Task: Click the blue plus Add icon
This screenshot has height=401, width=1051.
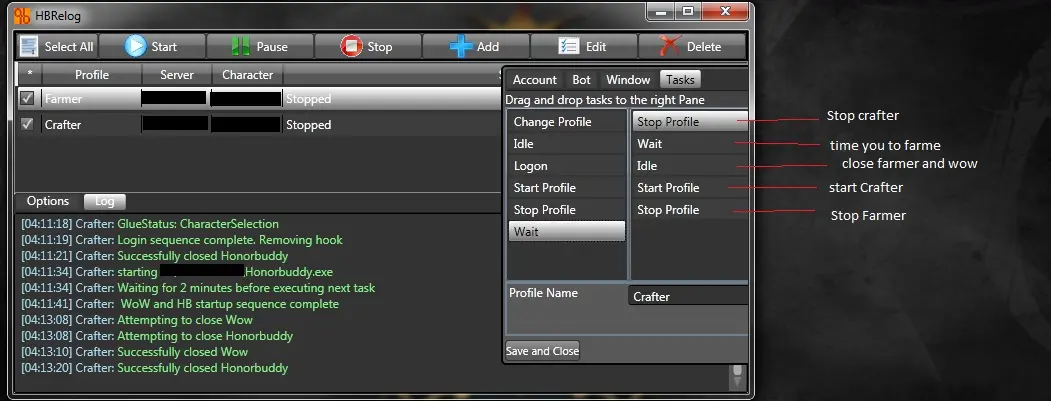Action: tap(460, 46)
